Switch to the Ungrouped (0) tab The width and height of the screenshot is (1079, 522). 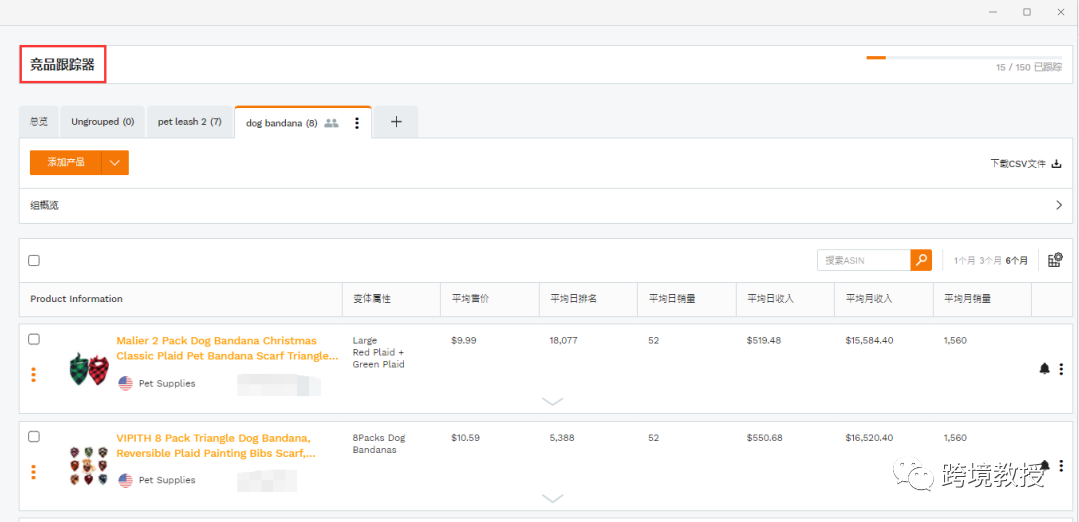(103, 122)
